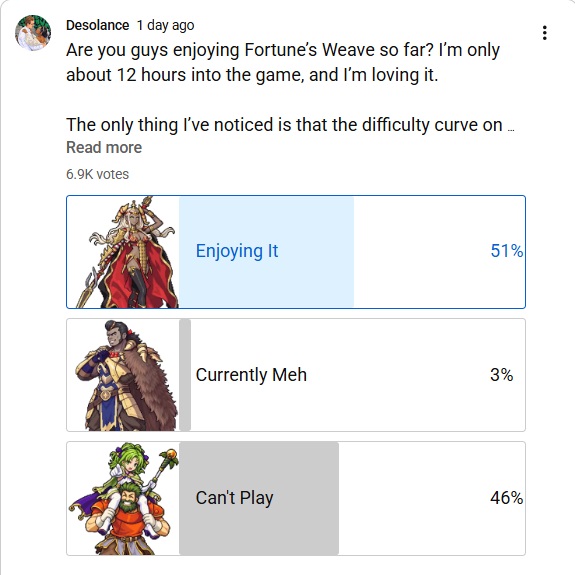This screenshot has height=575, width=575.
Task: Click the 46% result percentage
Action: click(506, 498)
